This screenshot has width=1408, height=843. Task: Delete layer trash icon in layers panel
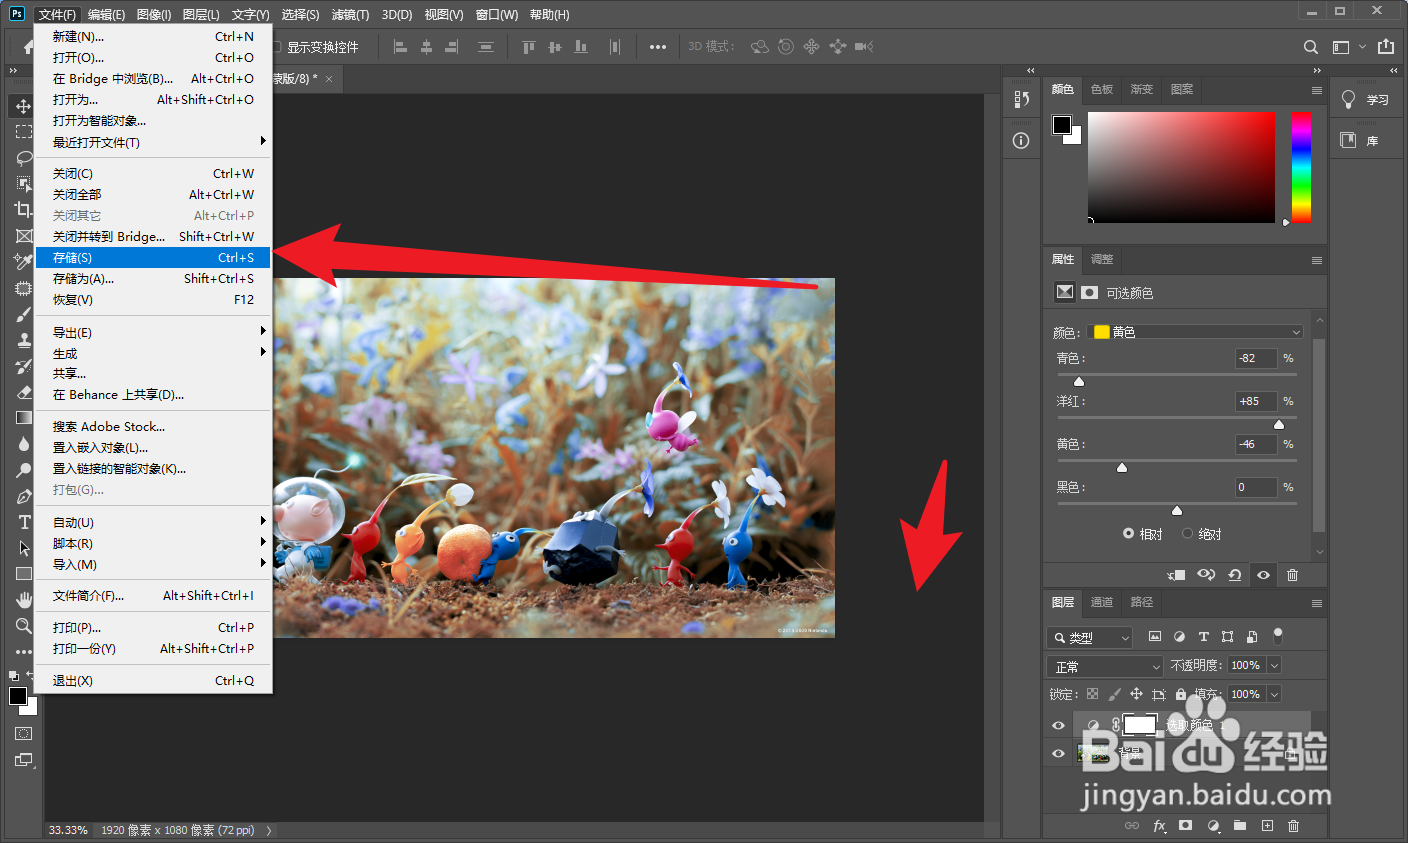click(1293, 826)
